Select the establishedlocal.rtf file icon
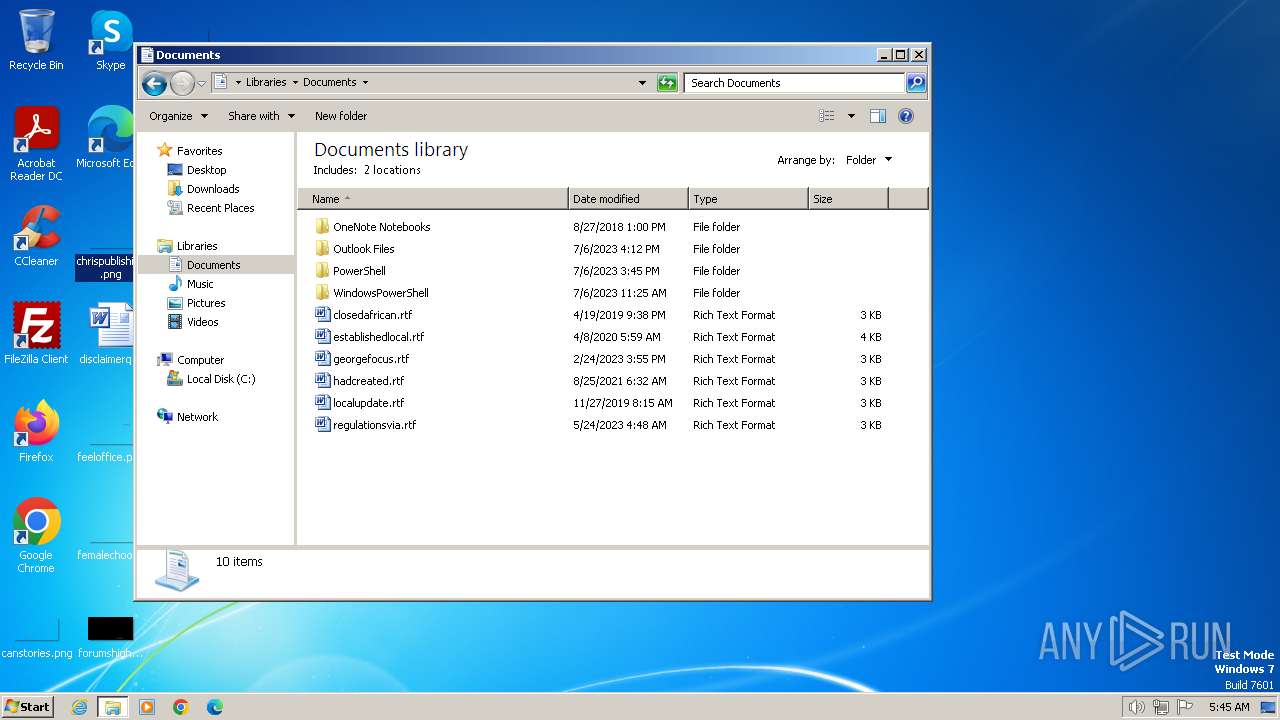This screenshot has width=1280, height=720. pyautogui.click(x=322, y=337)
